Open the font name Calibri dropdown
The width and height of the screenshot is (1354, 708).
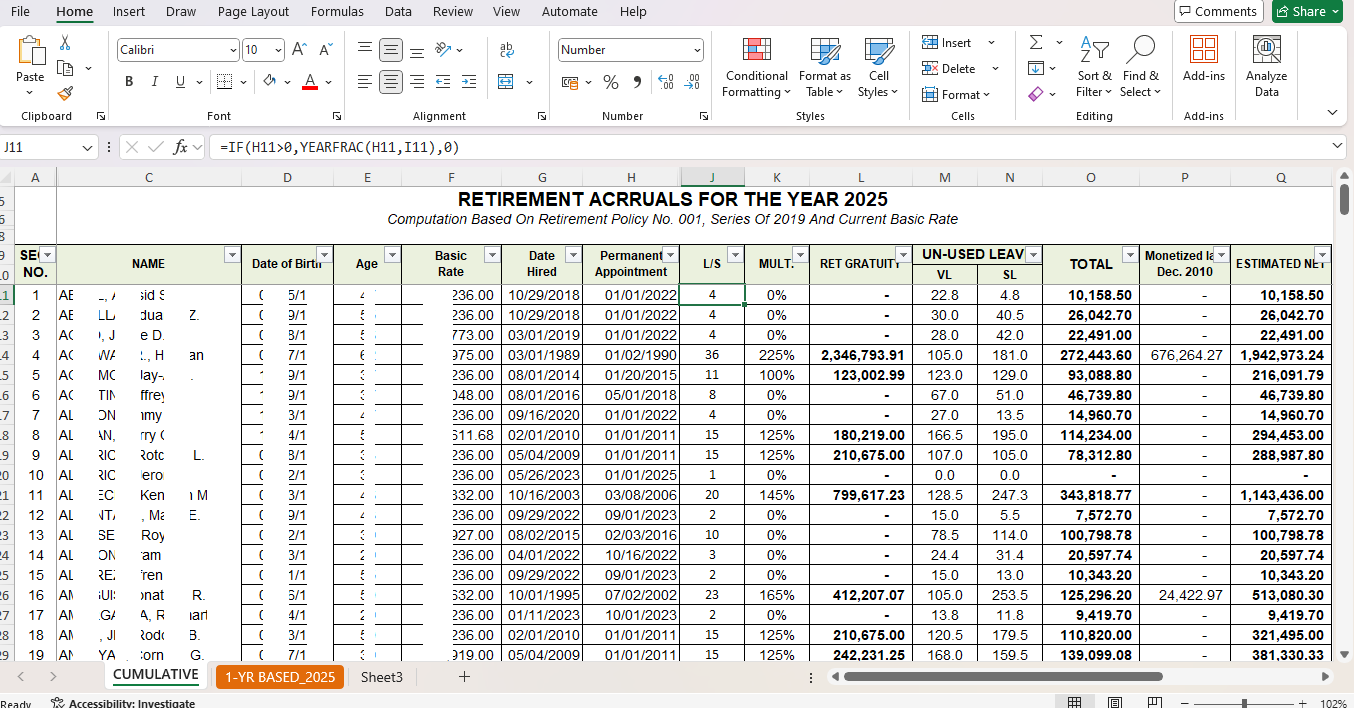click(x=233, y=50)
